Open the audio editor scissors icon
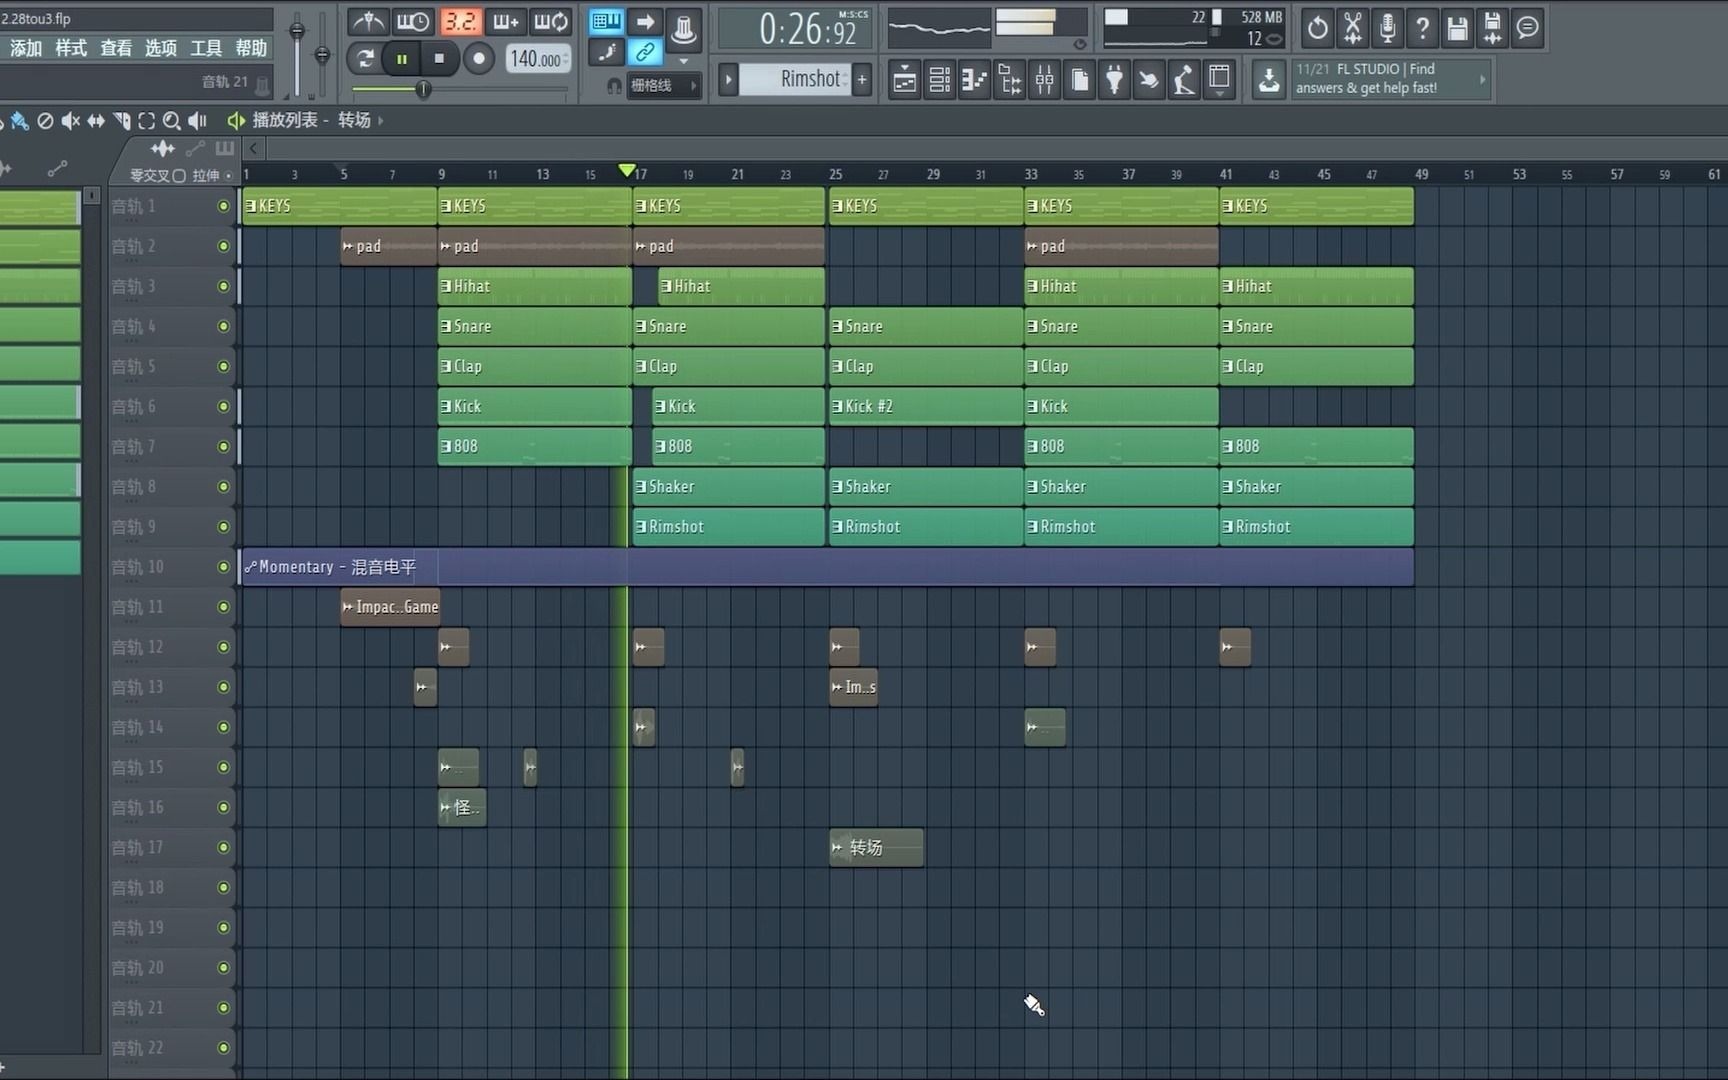Screen dimensions: 1728x1080 (x=1353, y=28)
